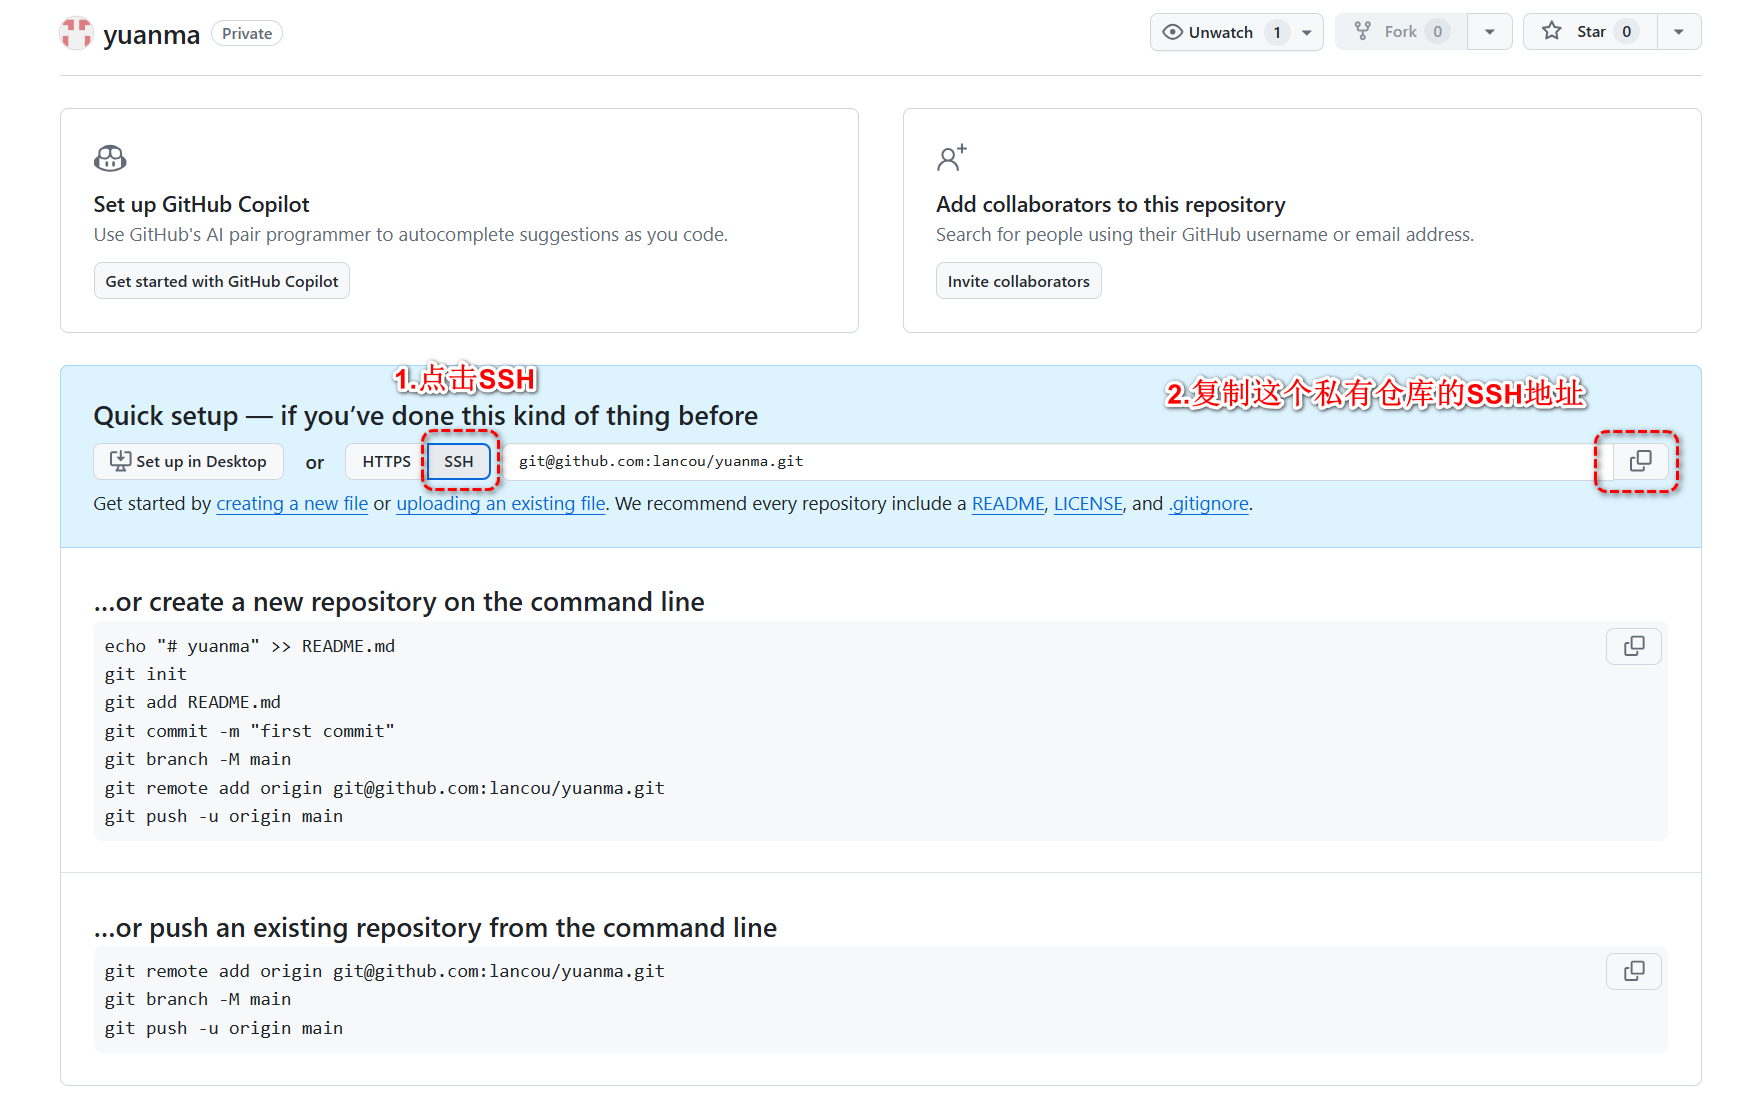
Task: Switch clone URL to HTTPS
Action: [x=386, y=461]
